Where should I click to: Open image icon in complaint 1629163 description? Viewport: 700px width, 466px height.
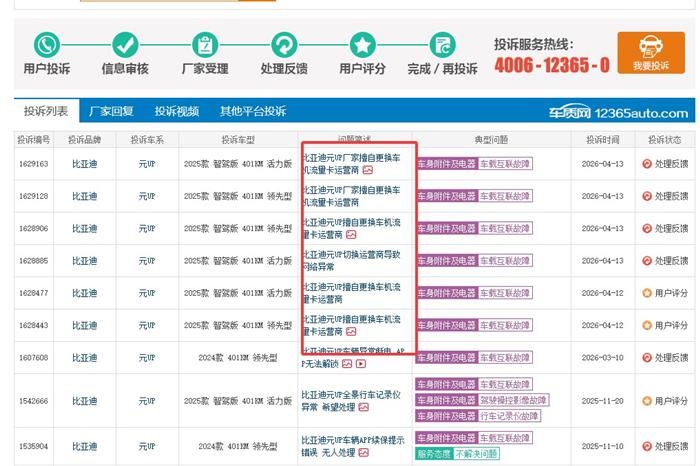pyautogui.click(x=367, y=170)
